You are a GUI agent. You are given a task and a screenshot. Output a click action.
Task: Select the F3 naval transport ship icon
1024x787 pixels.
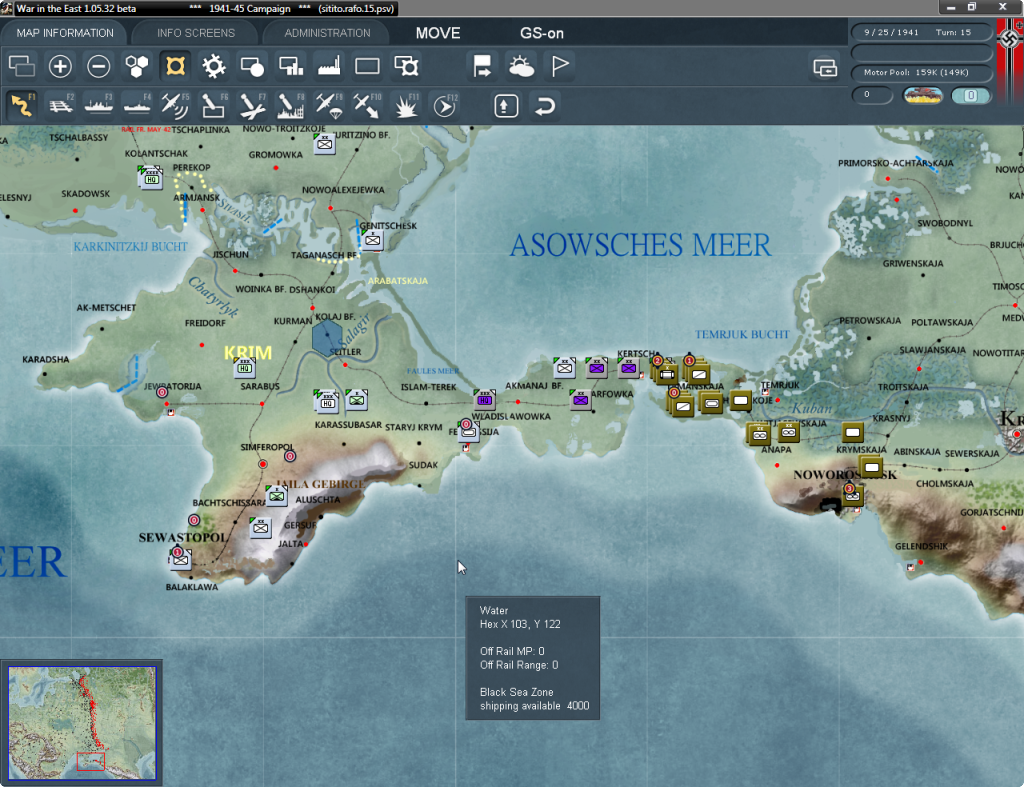tap(99, 106)
